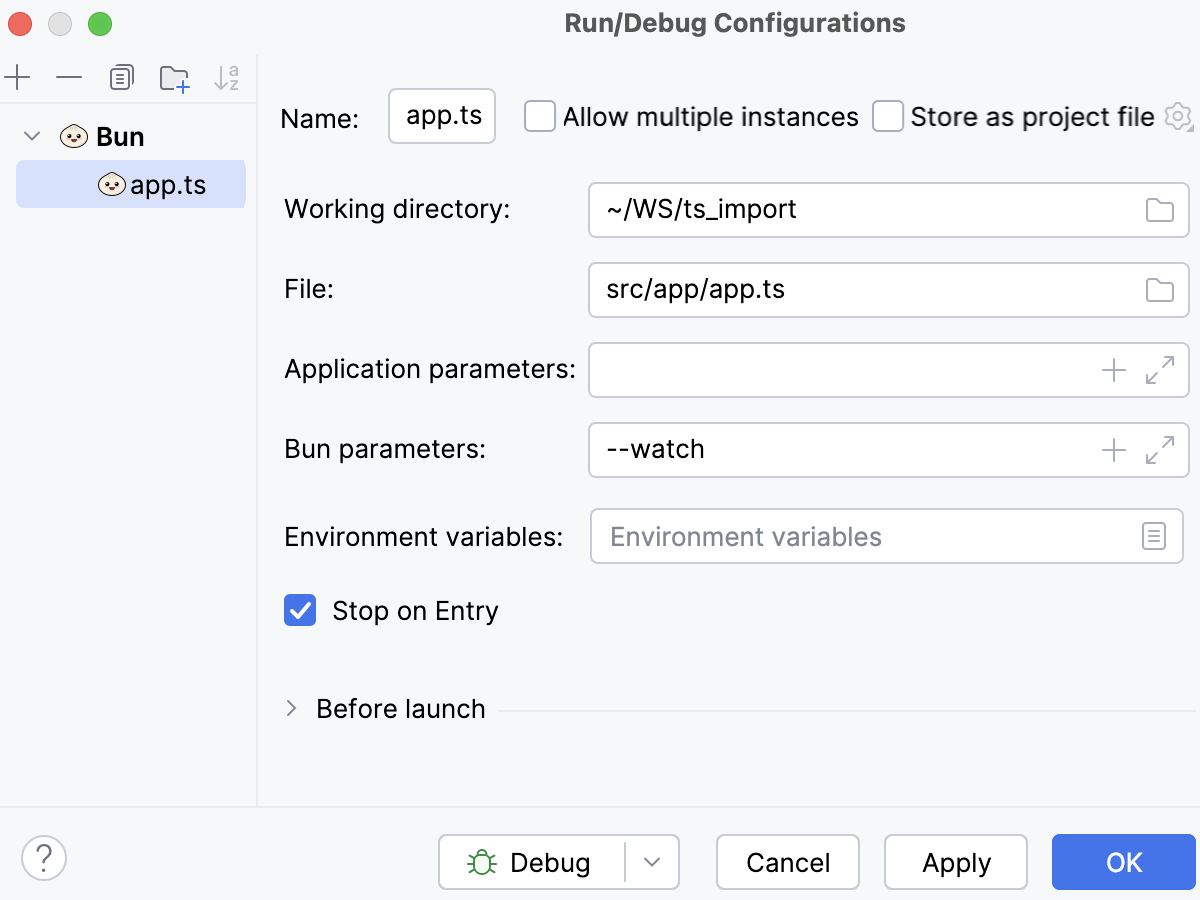Expand the Before launch section

(x=290, y=708)
